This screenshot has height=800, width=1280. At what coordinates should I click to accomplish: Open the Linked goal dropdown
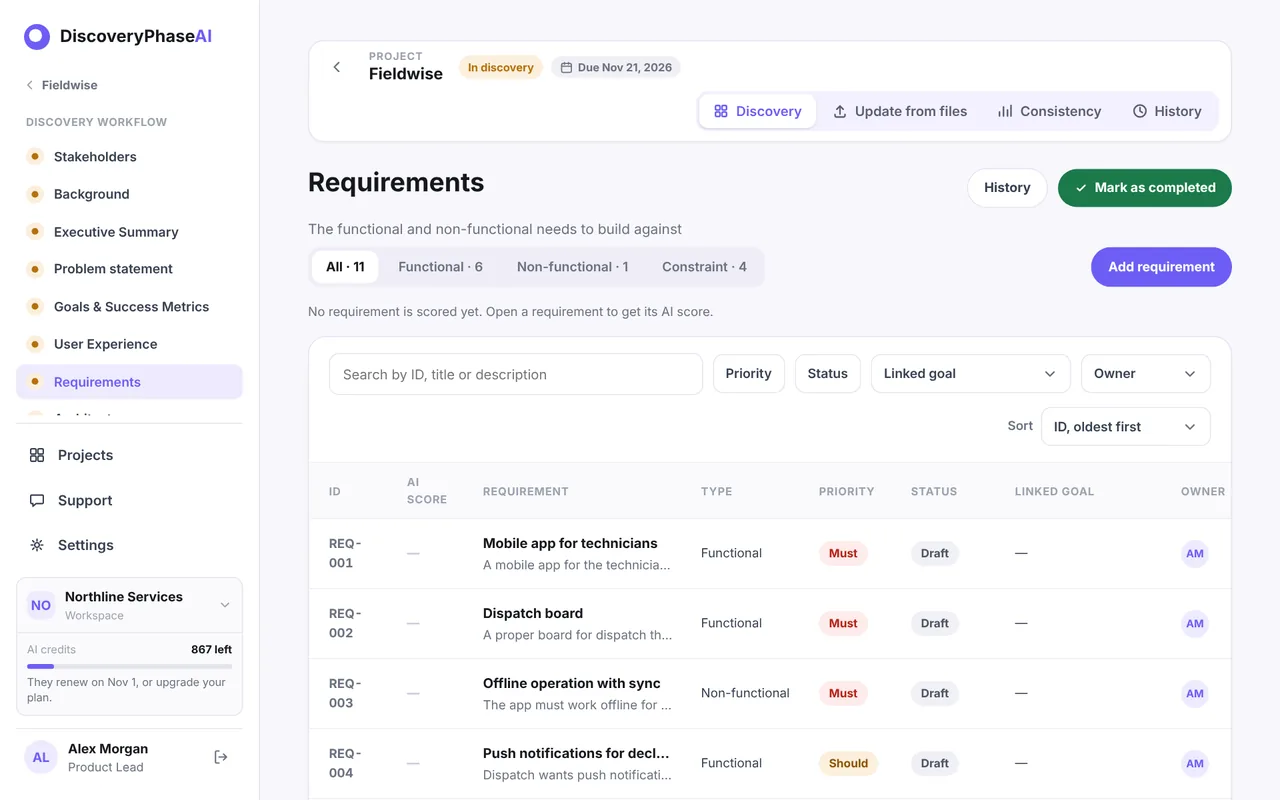[970, 374]
